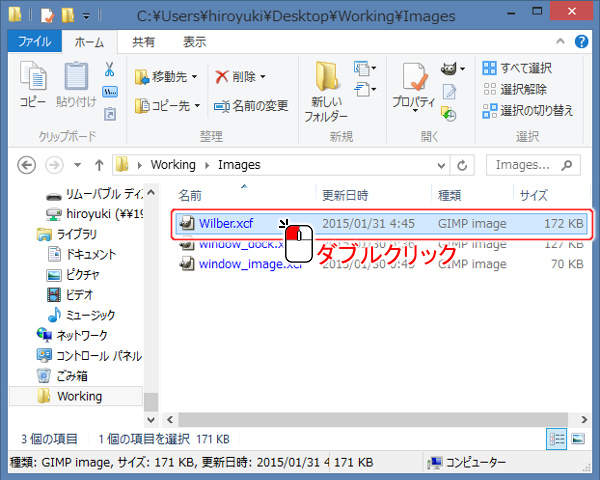
Task: Expand the address bar history dropdown
Action: coord(441,165)
